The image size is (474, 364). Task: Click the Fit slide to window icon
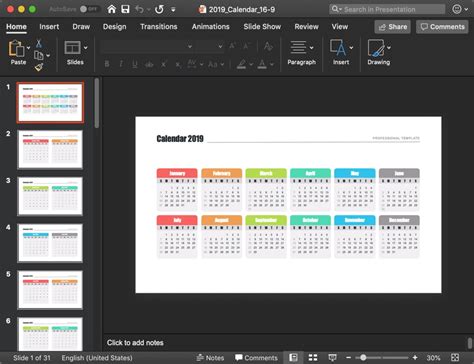click(x=455, y=358)
